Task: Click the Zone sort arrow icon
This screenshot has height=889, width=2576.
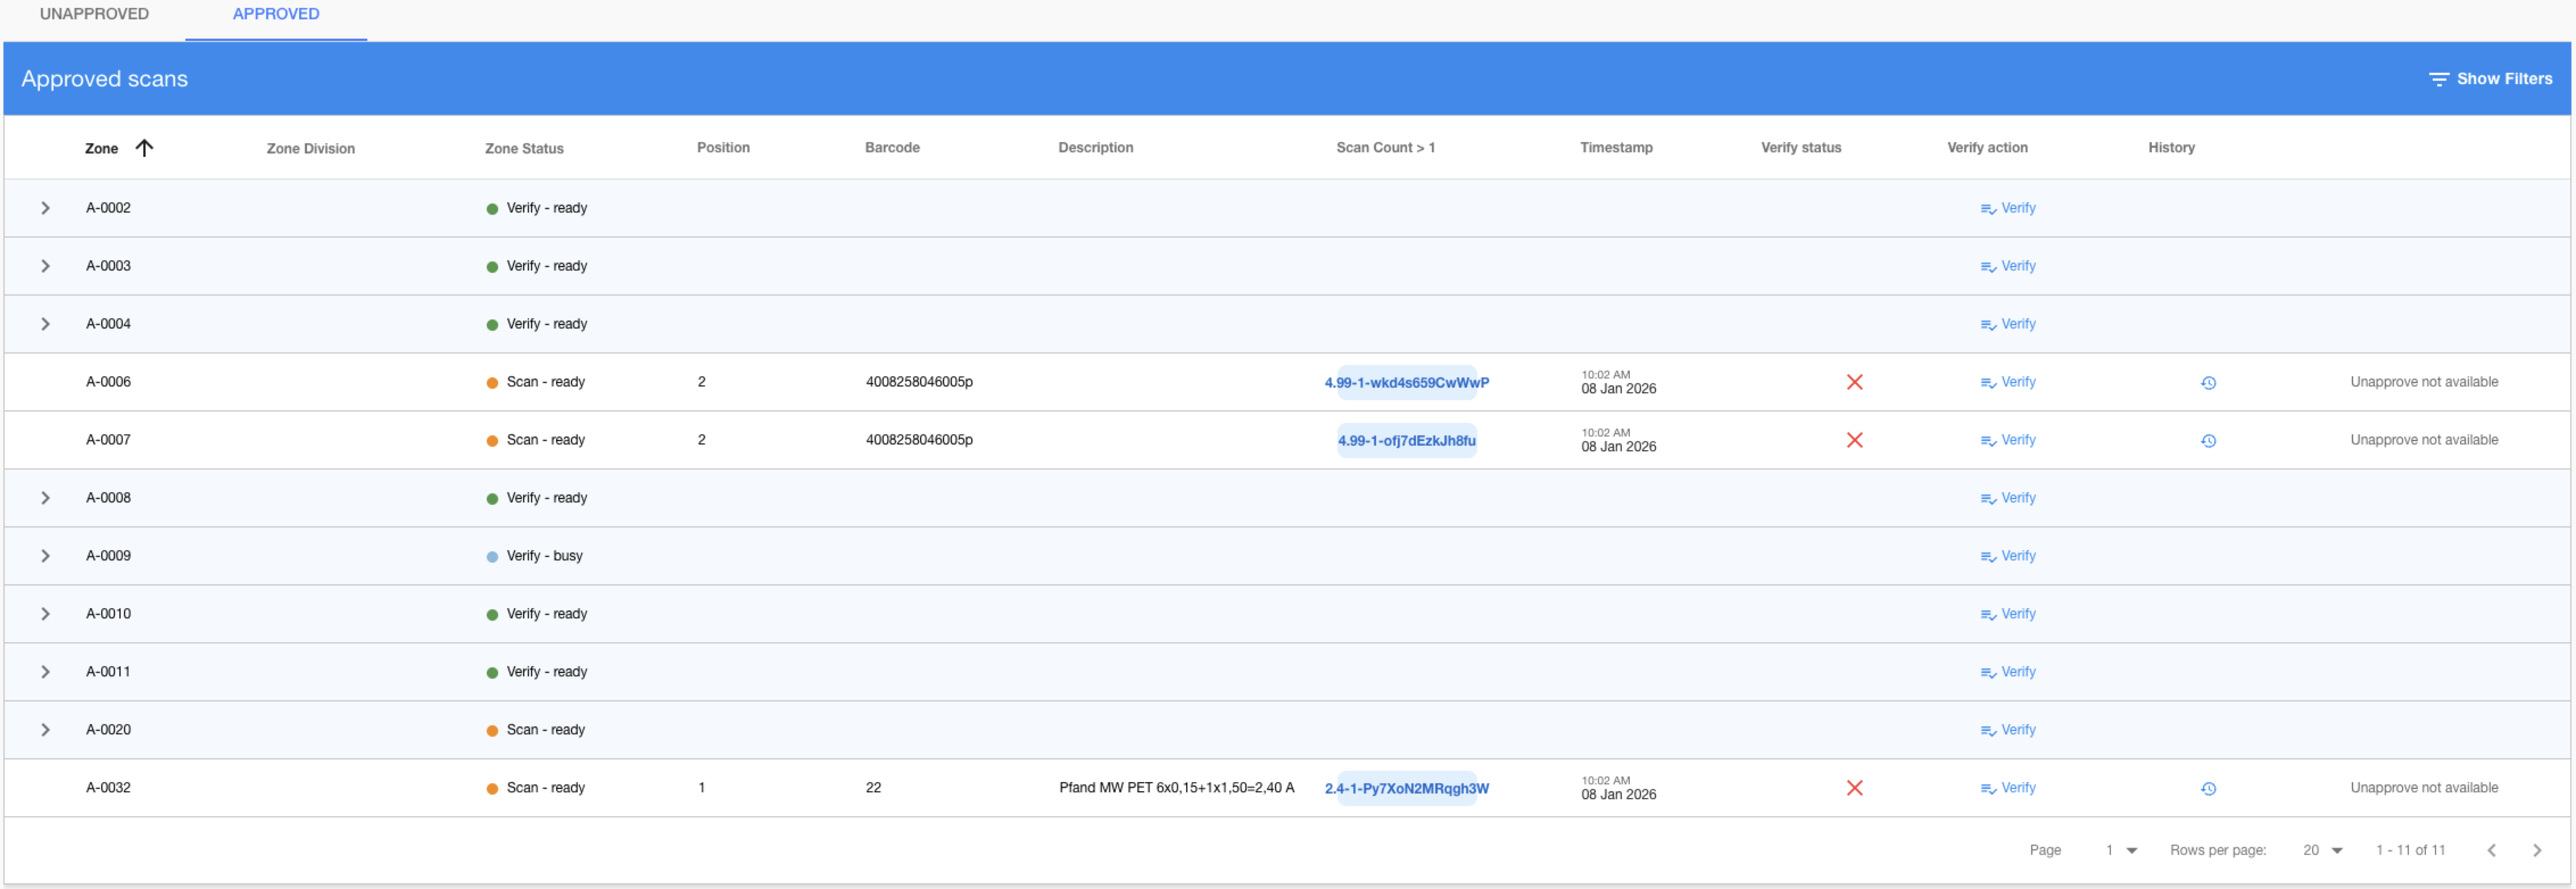Action: (x=144, y=148)
